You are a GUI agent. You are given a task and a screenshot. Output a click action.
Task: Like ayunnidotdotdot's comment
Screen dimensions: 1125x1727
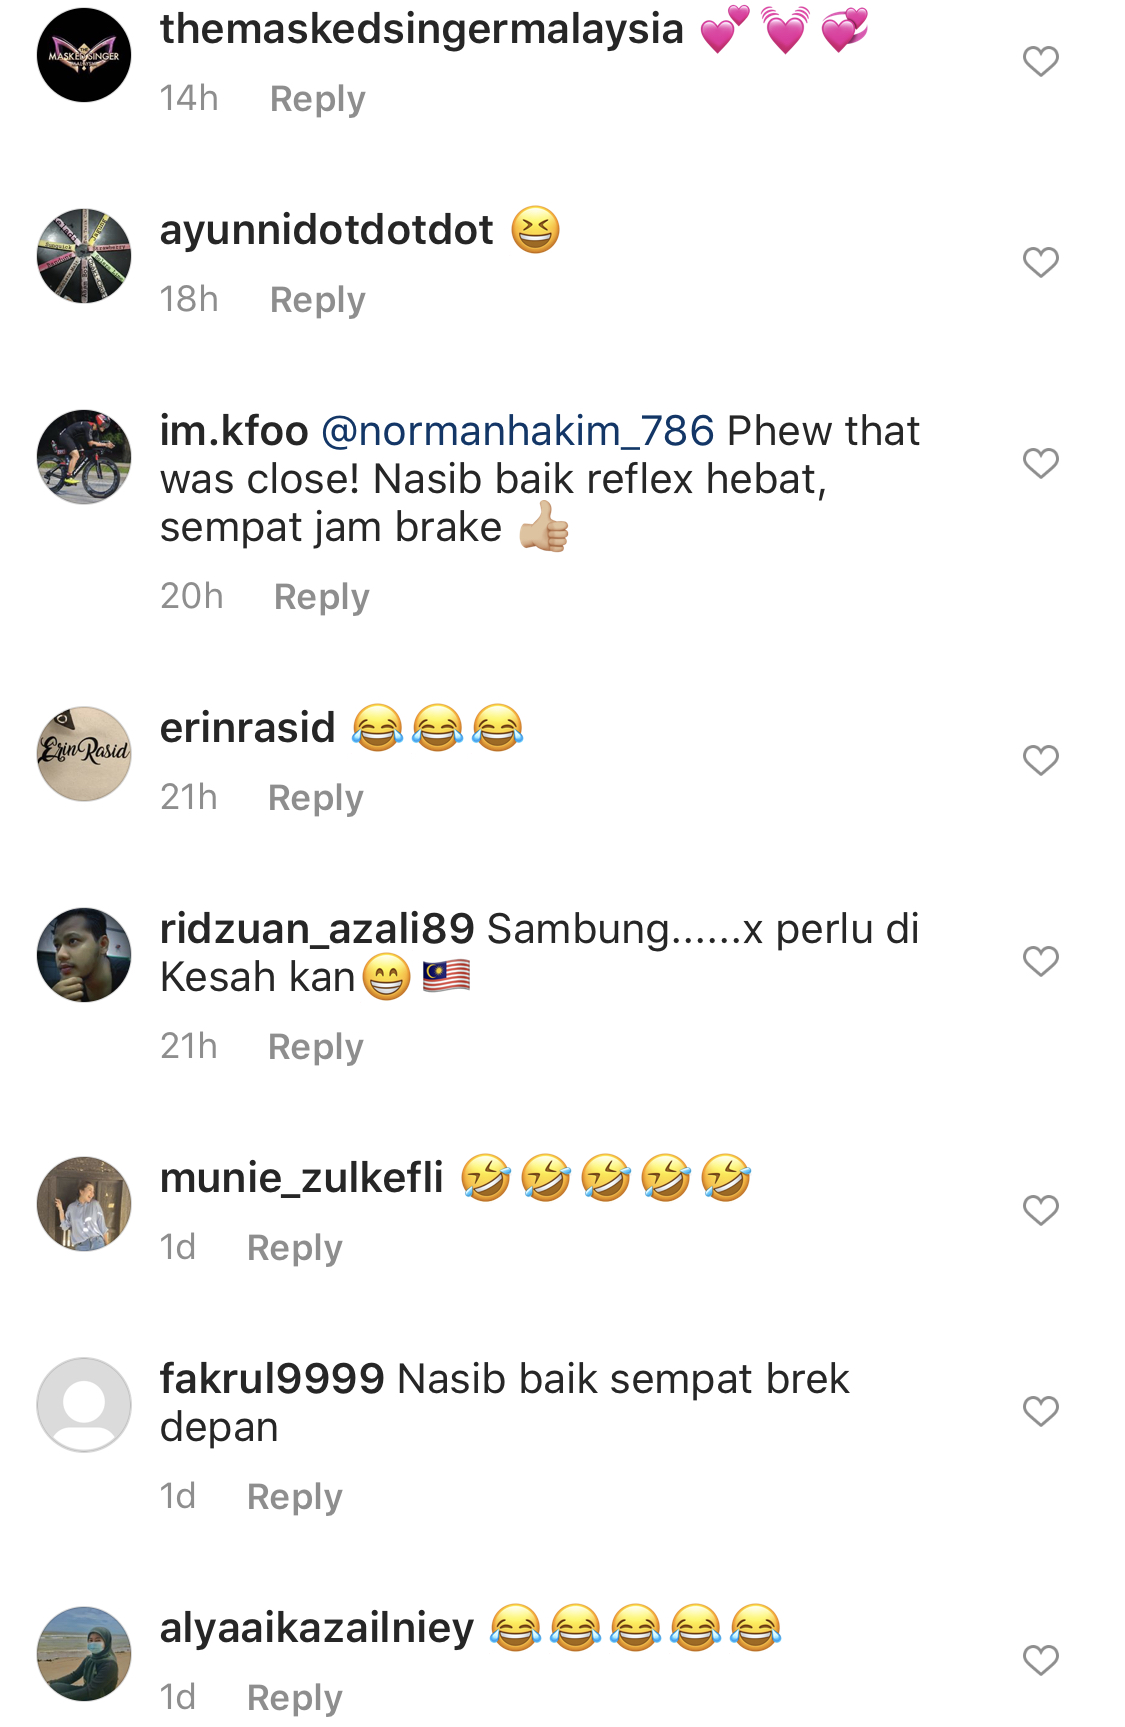(1040, 263)
